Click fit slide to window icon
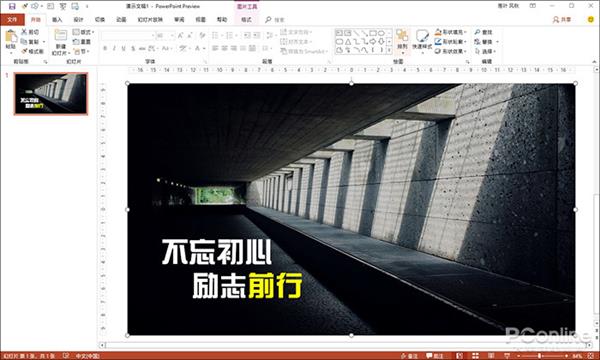 click(x=589, y=356)
